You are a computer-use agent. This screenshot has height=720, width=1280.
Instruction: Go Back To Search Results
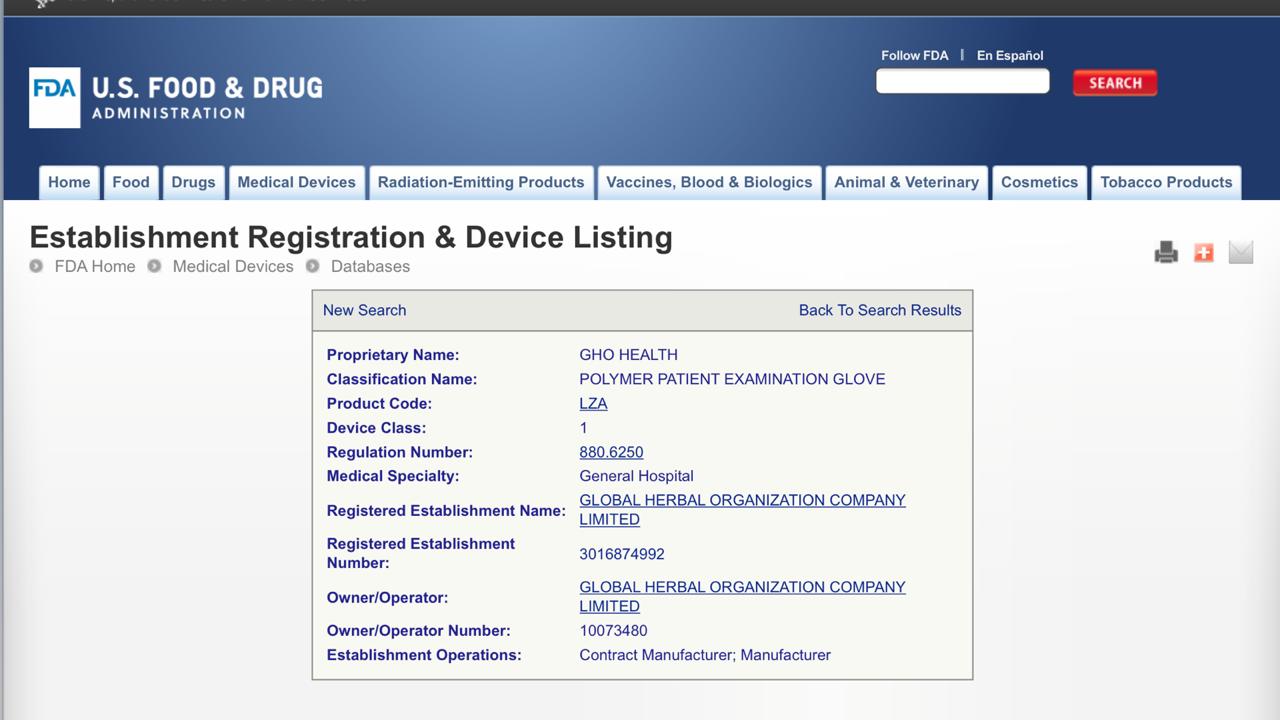click(880, 310)
